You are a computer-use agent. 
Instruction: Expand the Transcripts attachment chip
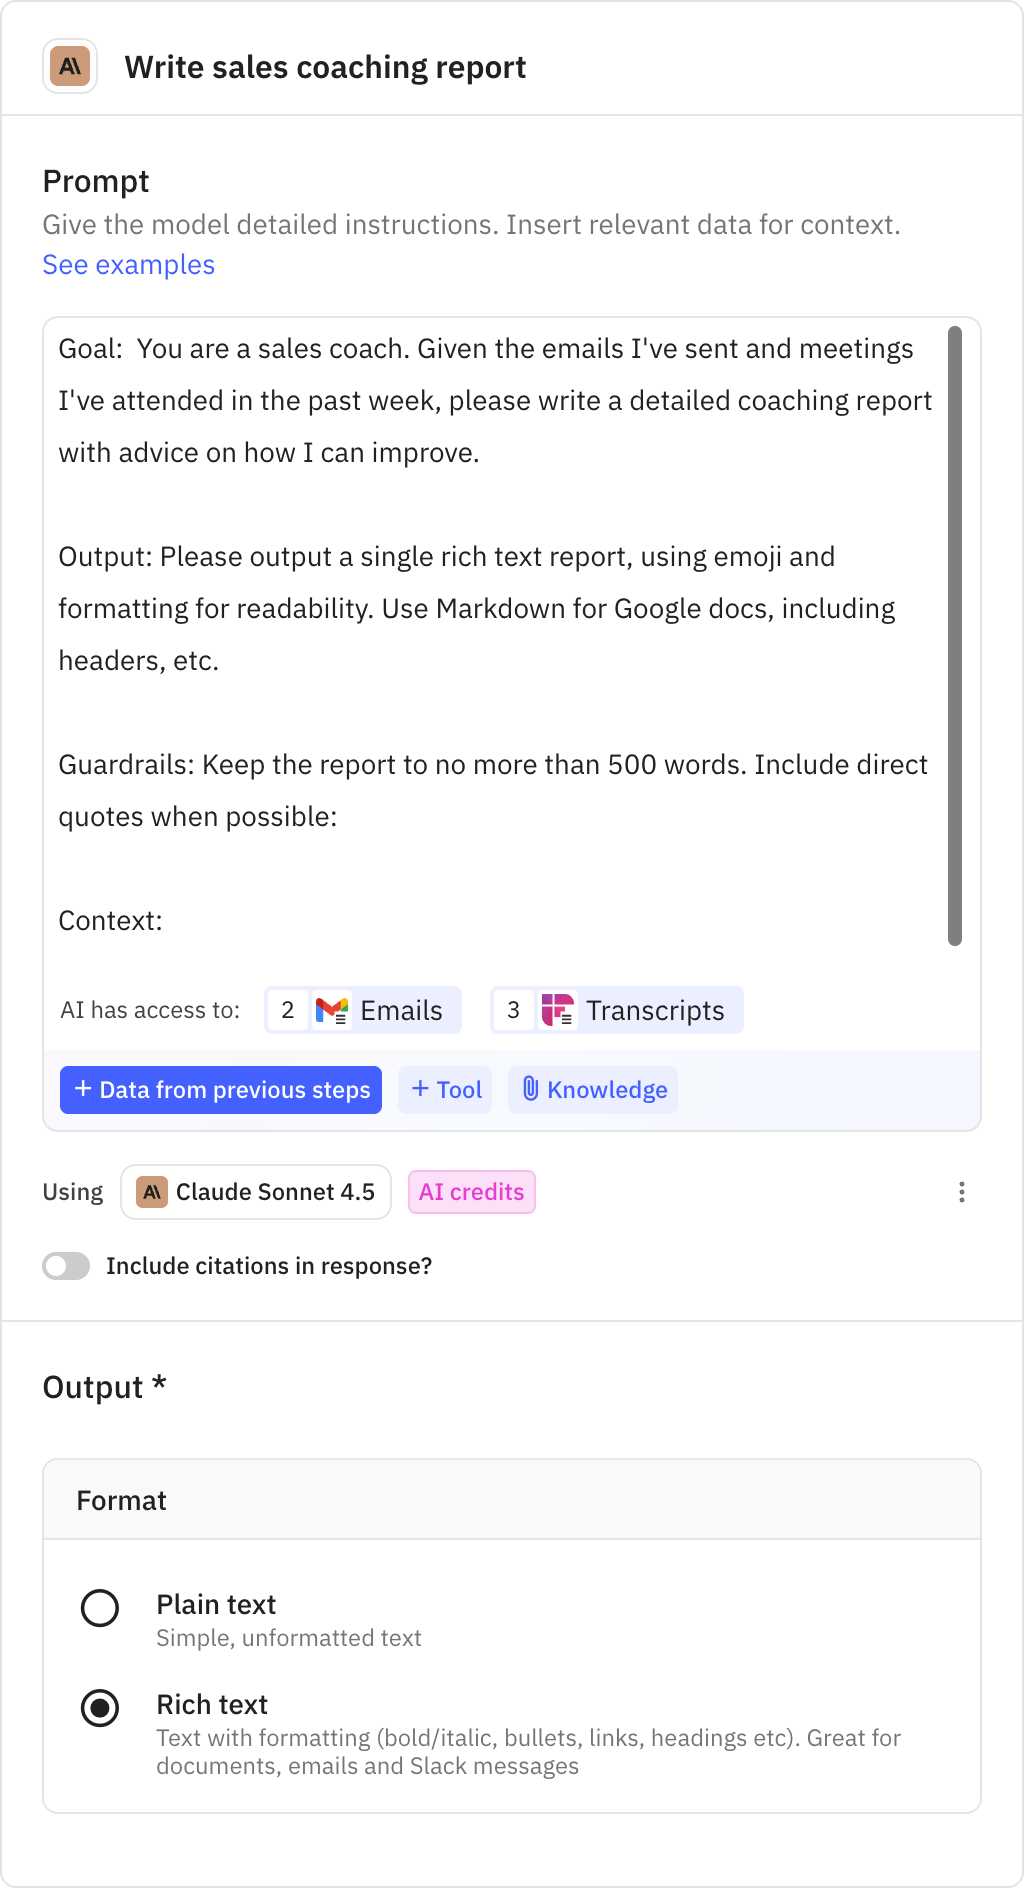click(615, 1010)
